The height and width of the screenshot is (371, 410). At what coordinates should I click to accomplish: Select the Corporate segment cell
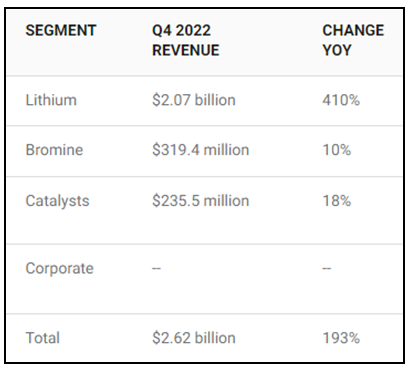(60, 269)
